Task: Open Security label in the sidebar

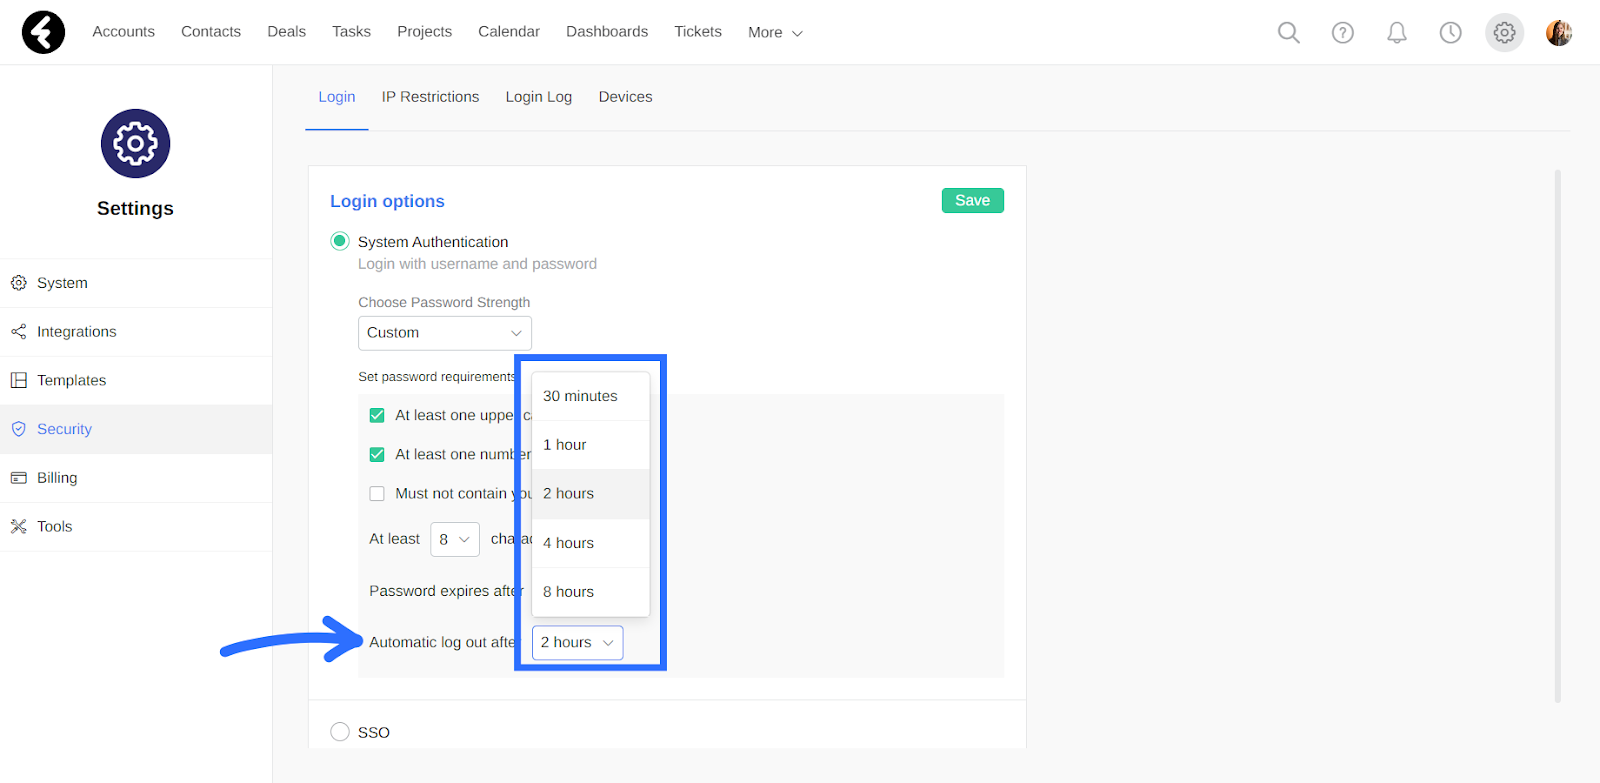Action: click(x=65, y=429)
